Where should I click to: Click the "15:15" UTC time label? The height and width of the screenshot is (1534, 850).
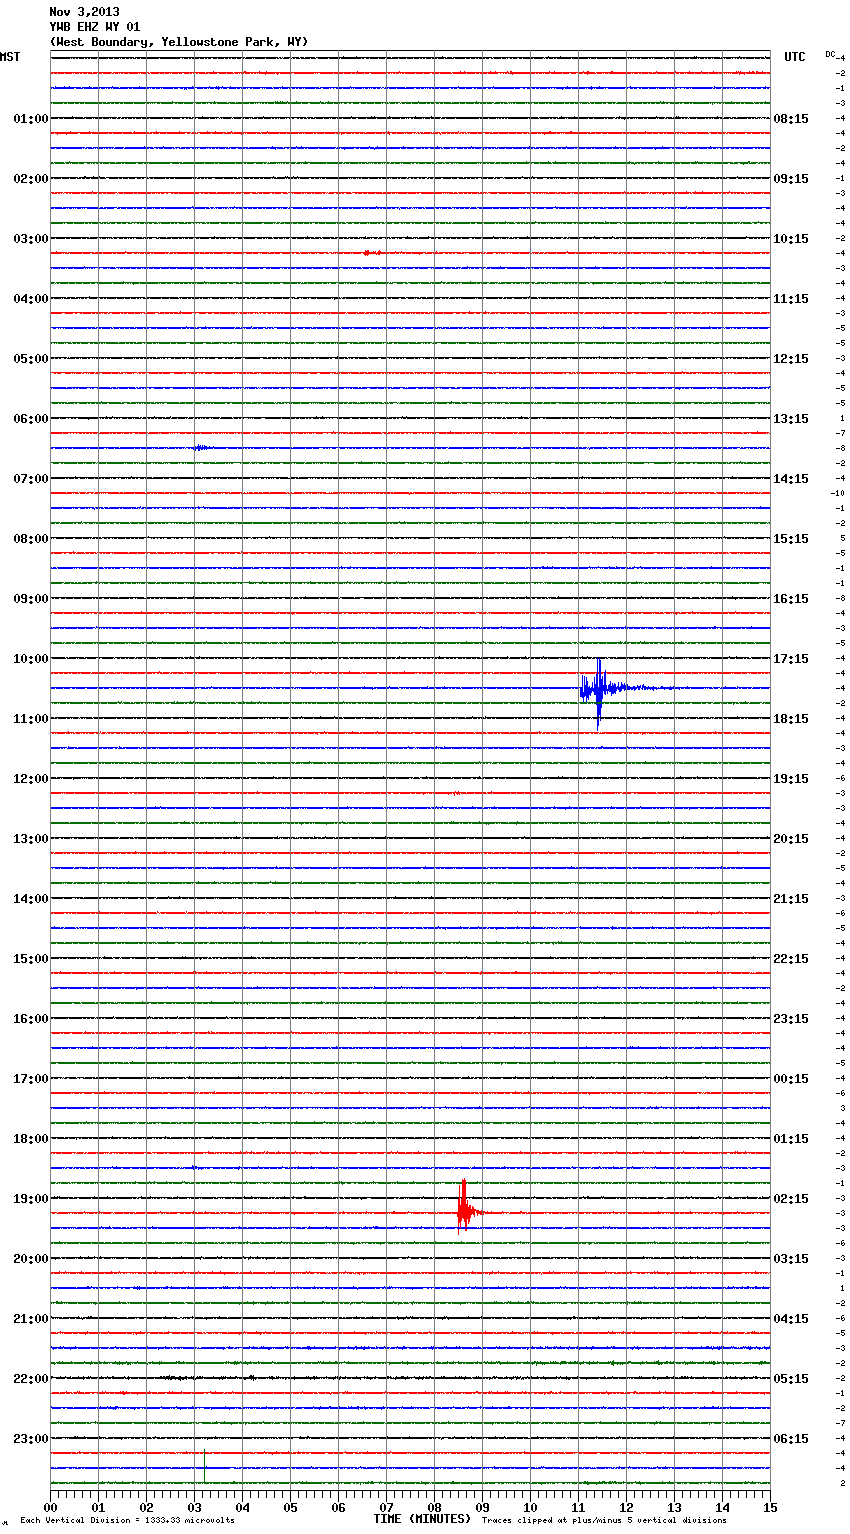pyautogui.click(x=791, y=539)
